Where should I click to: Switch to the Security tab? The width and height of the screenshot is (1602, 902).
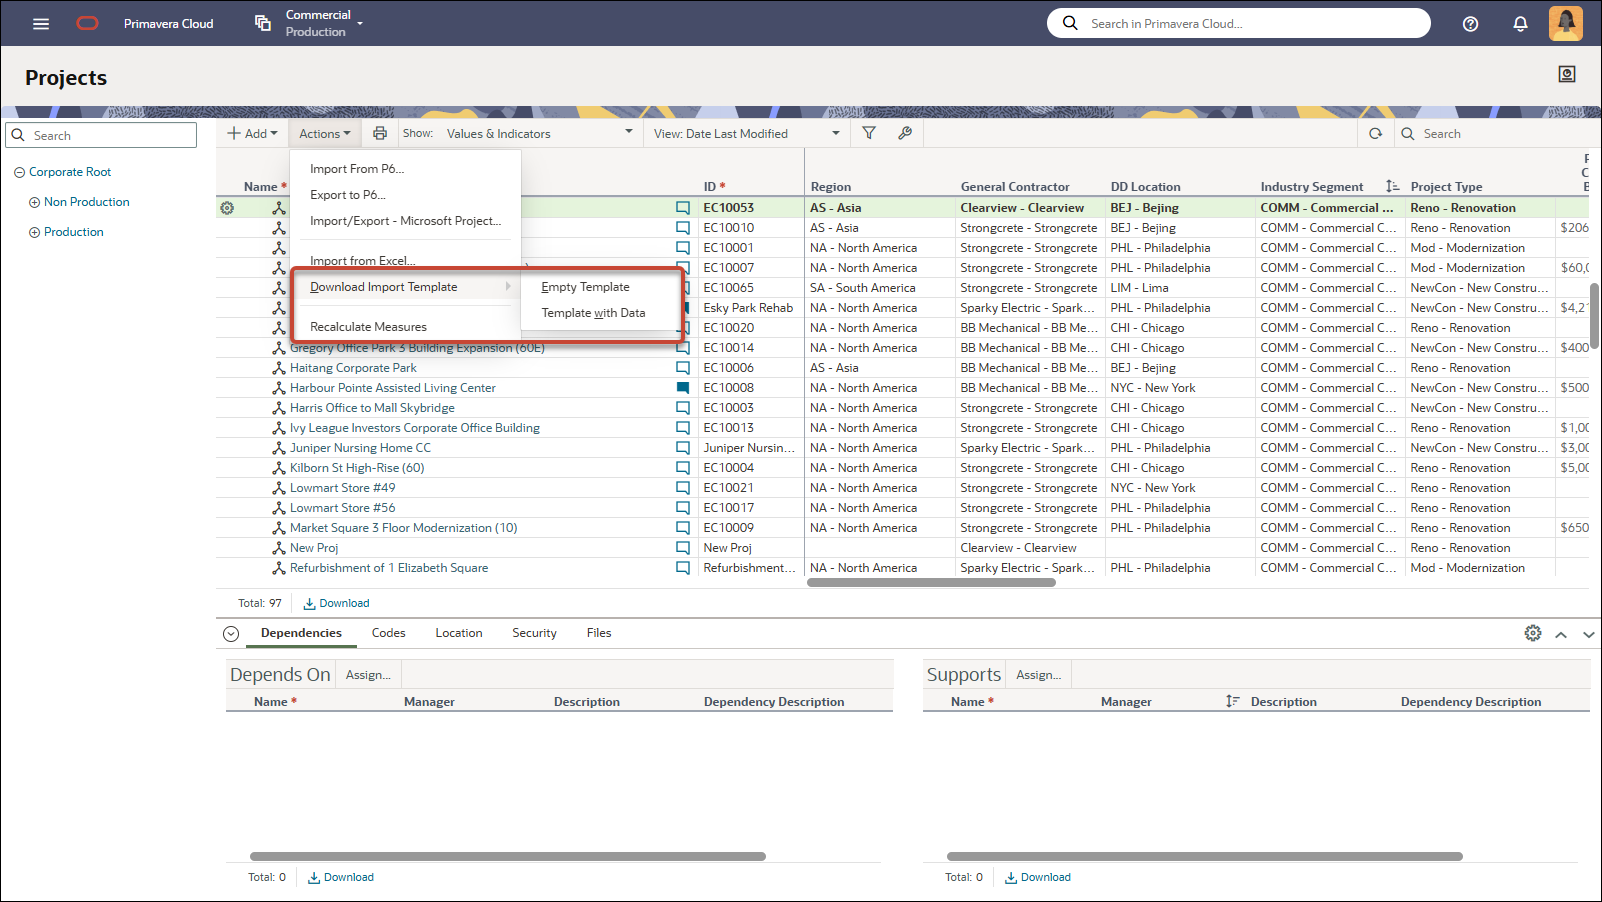tap(534, 633)
